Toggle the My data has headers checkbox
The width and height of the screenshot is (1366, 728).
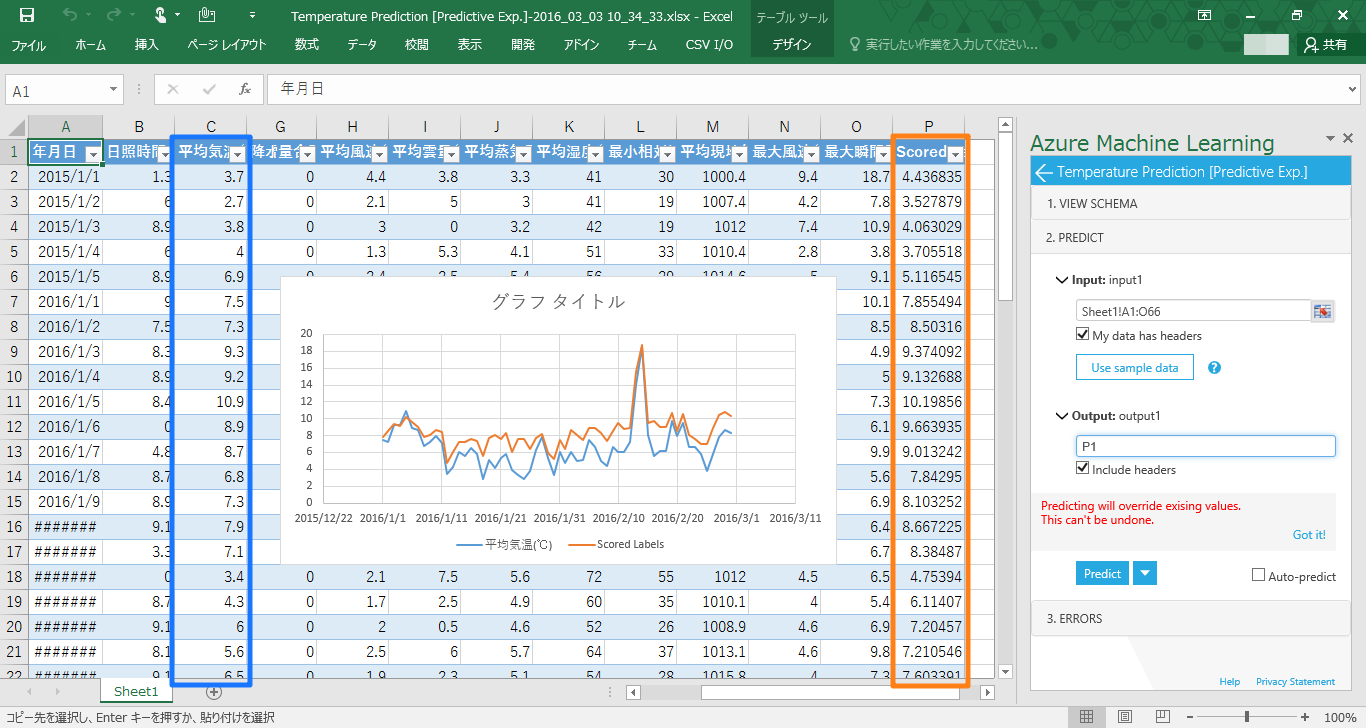click(1082, 335)
